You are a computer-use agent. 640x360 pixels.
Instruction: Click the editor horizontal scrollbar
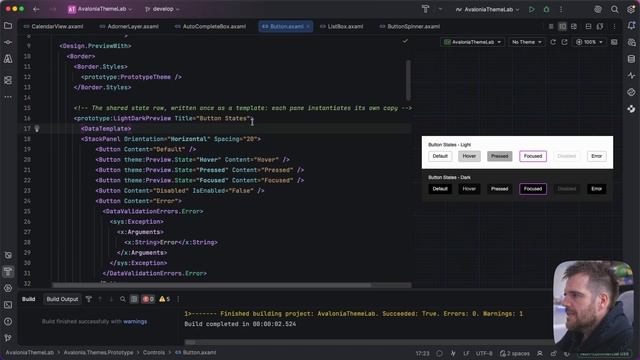tap(211, 285)
